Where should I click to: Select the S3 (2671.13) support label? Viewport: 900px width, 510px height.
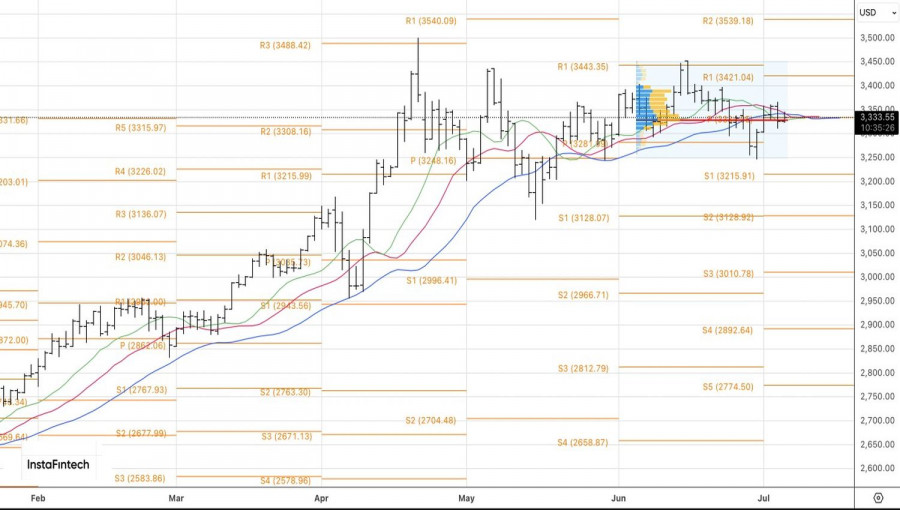[286, 437]
